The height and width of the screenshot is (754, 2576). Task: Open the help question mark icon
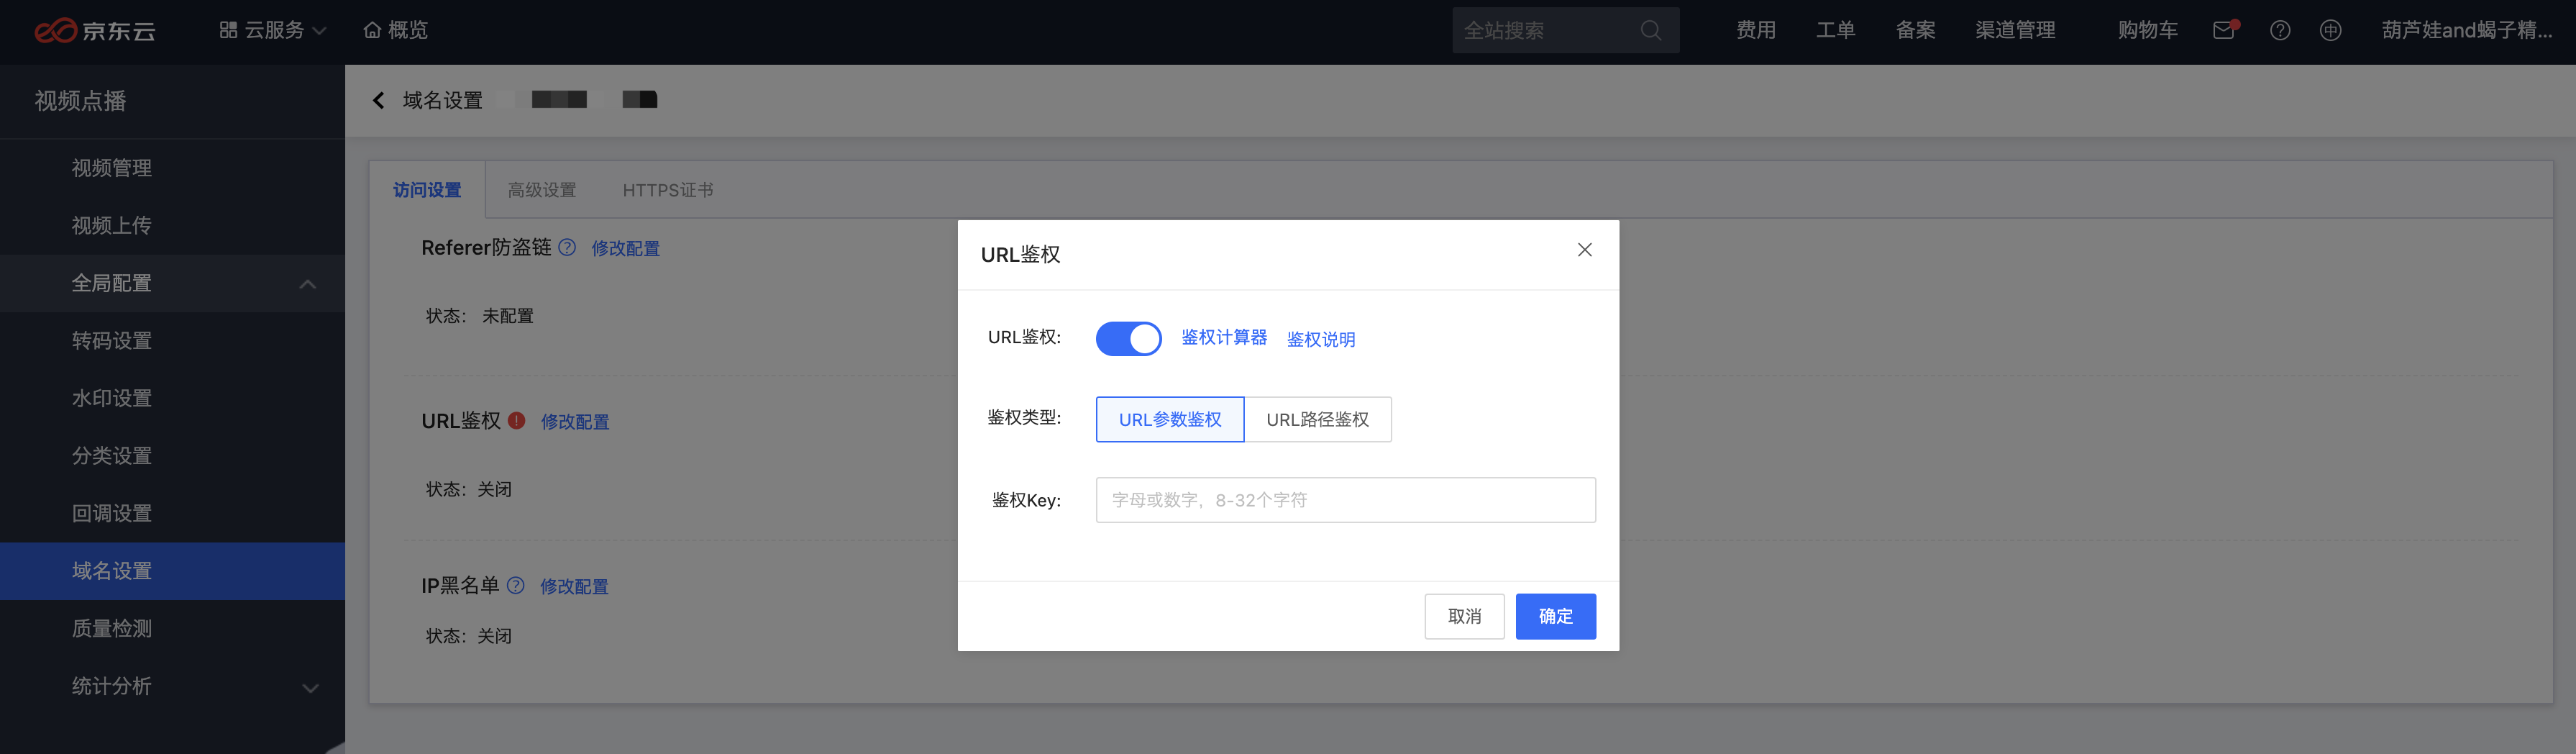click(x=2280, y=31)
